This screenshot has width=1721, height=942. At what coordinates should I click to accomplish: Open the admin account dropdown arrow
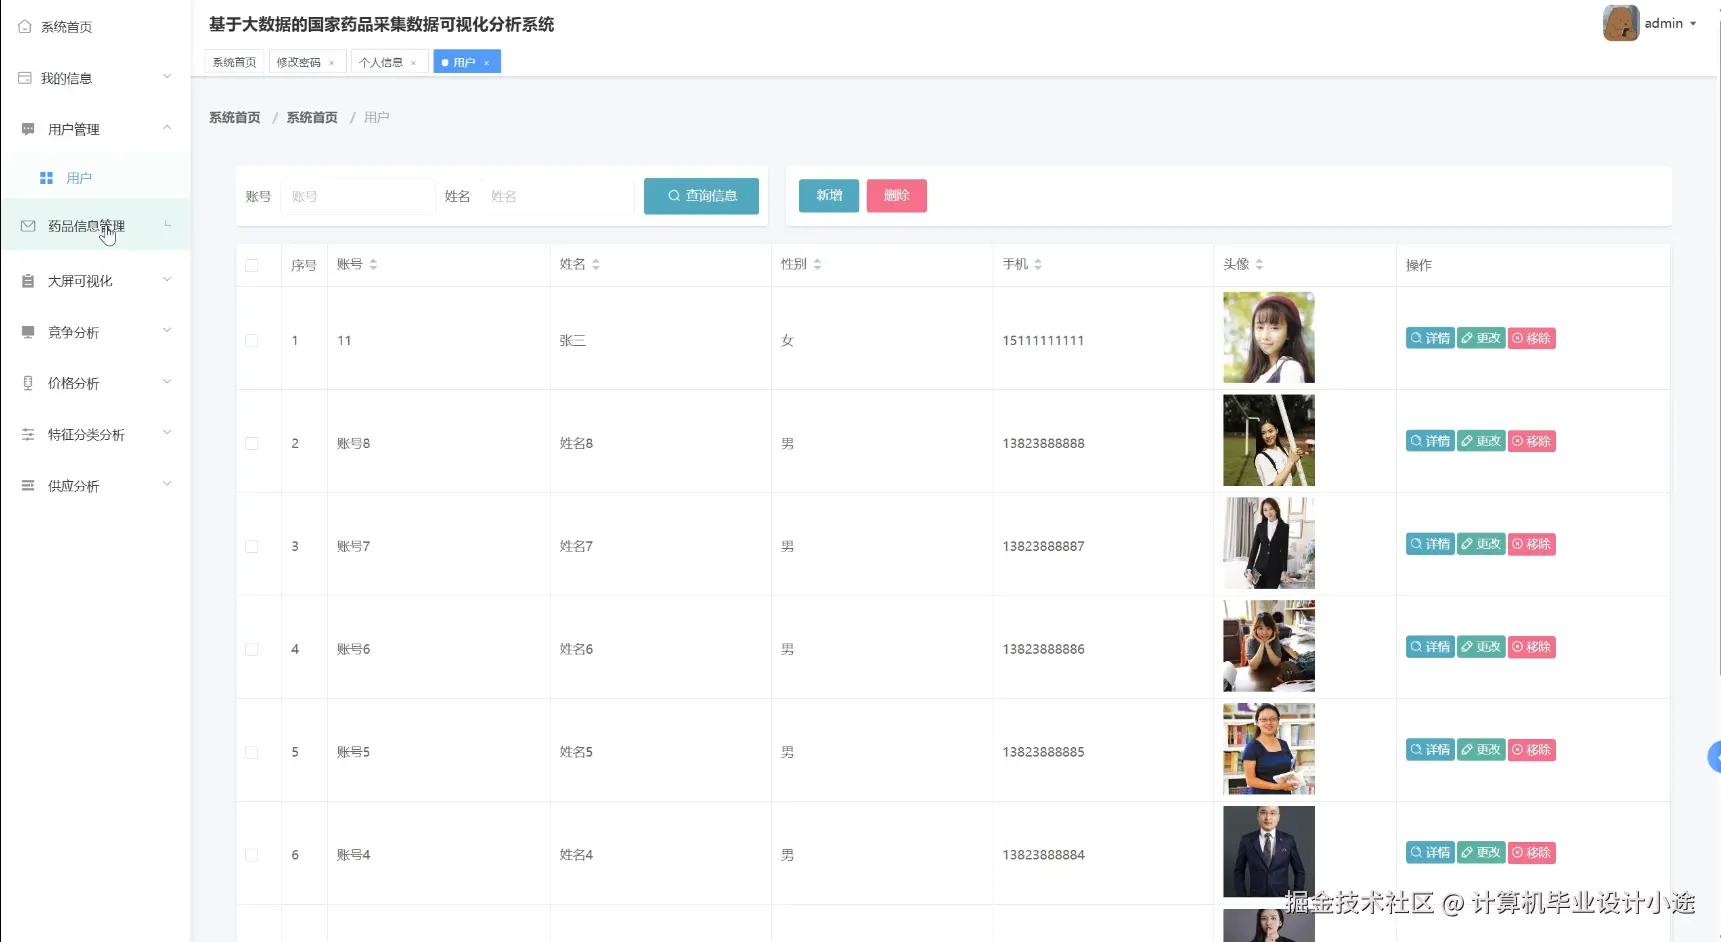(x=1693, y=24)
